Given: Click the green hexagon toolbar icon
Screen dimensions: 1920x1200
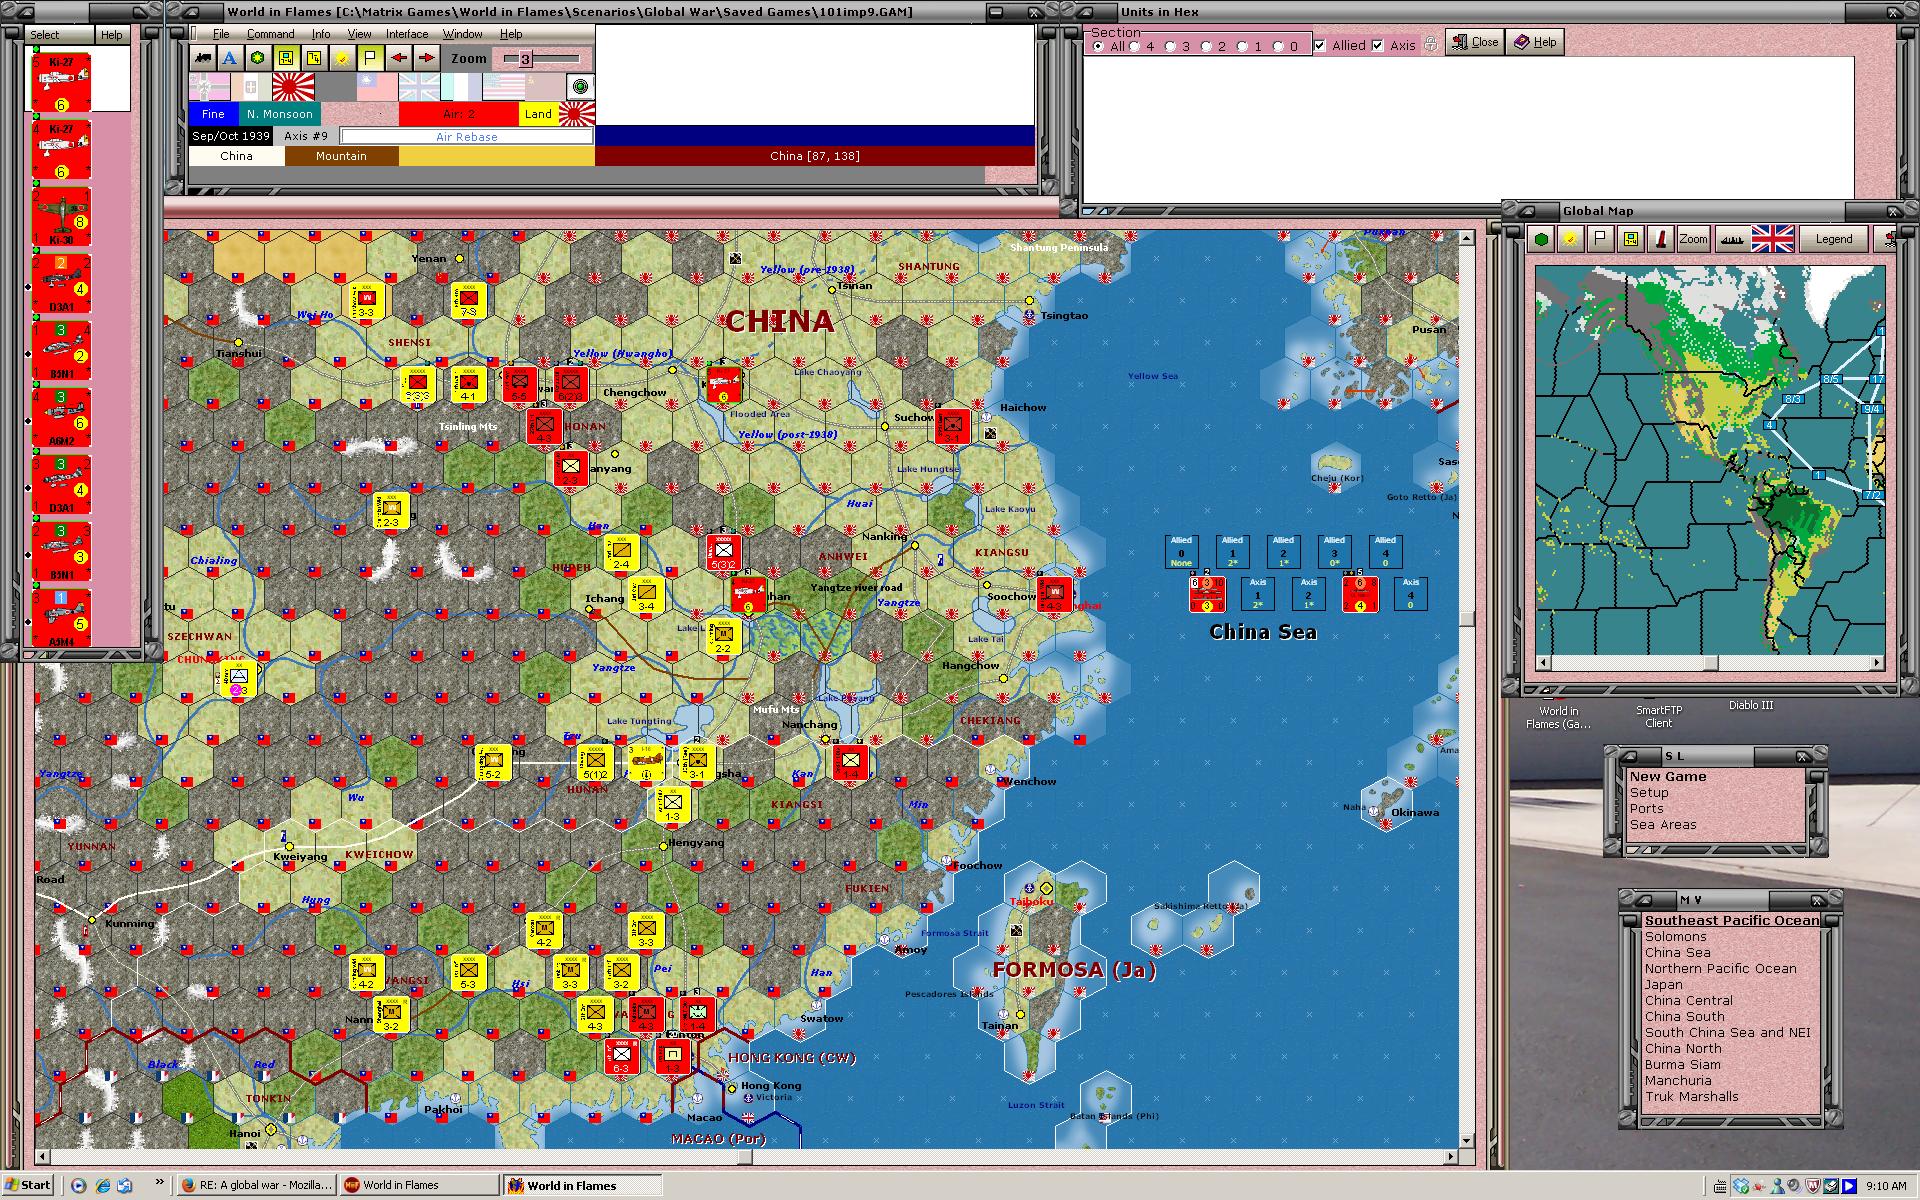Looking at the screenshot, I should [x=259, y=57].
